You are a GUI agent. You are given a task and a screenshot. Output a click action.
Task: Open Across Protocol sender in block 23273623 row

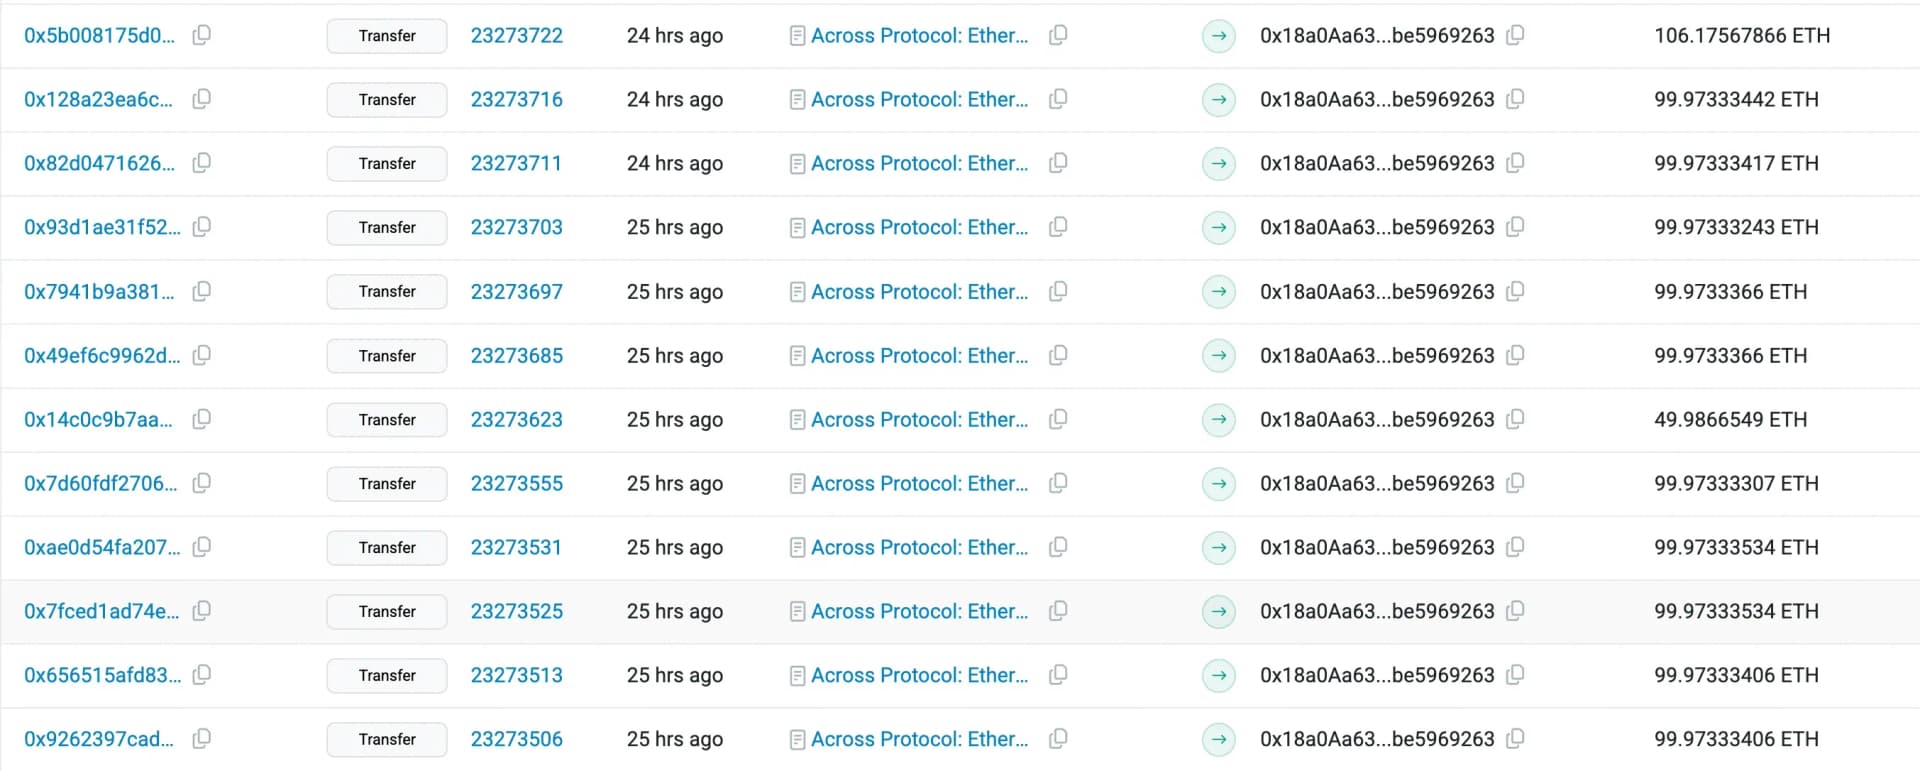pos(919,420)
